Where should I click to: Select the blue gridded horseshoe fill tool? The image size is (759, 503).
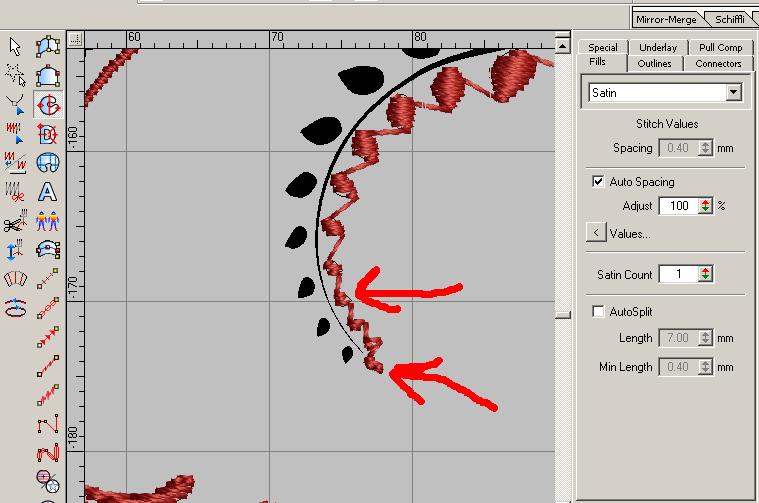click(48, 163)
